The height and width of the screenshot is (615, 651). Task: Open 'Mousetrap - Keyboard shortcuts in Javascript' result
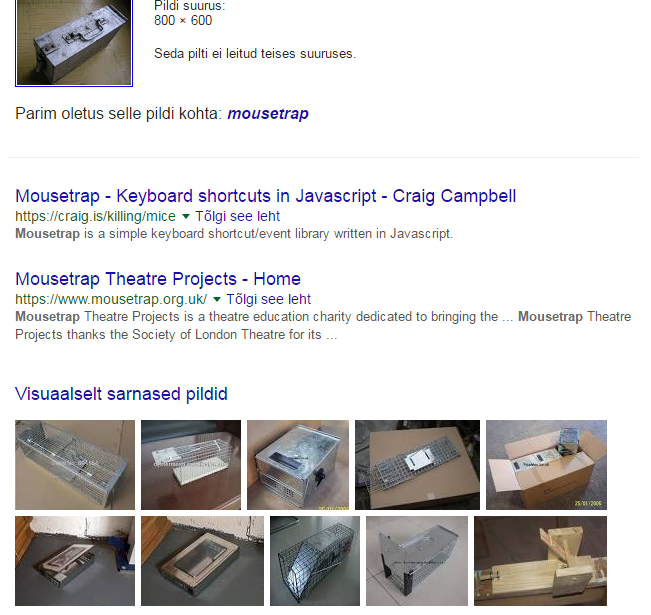click(x=266, y=196)
